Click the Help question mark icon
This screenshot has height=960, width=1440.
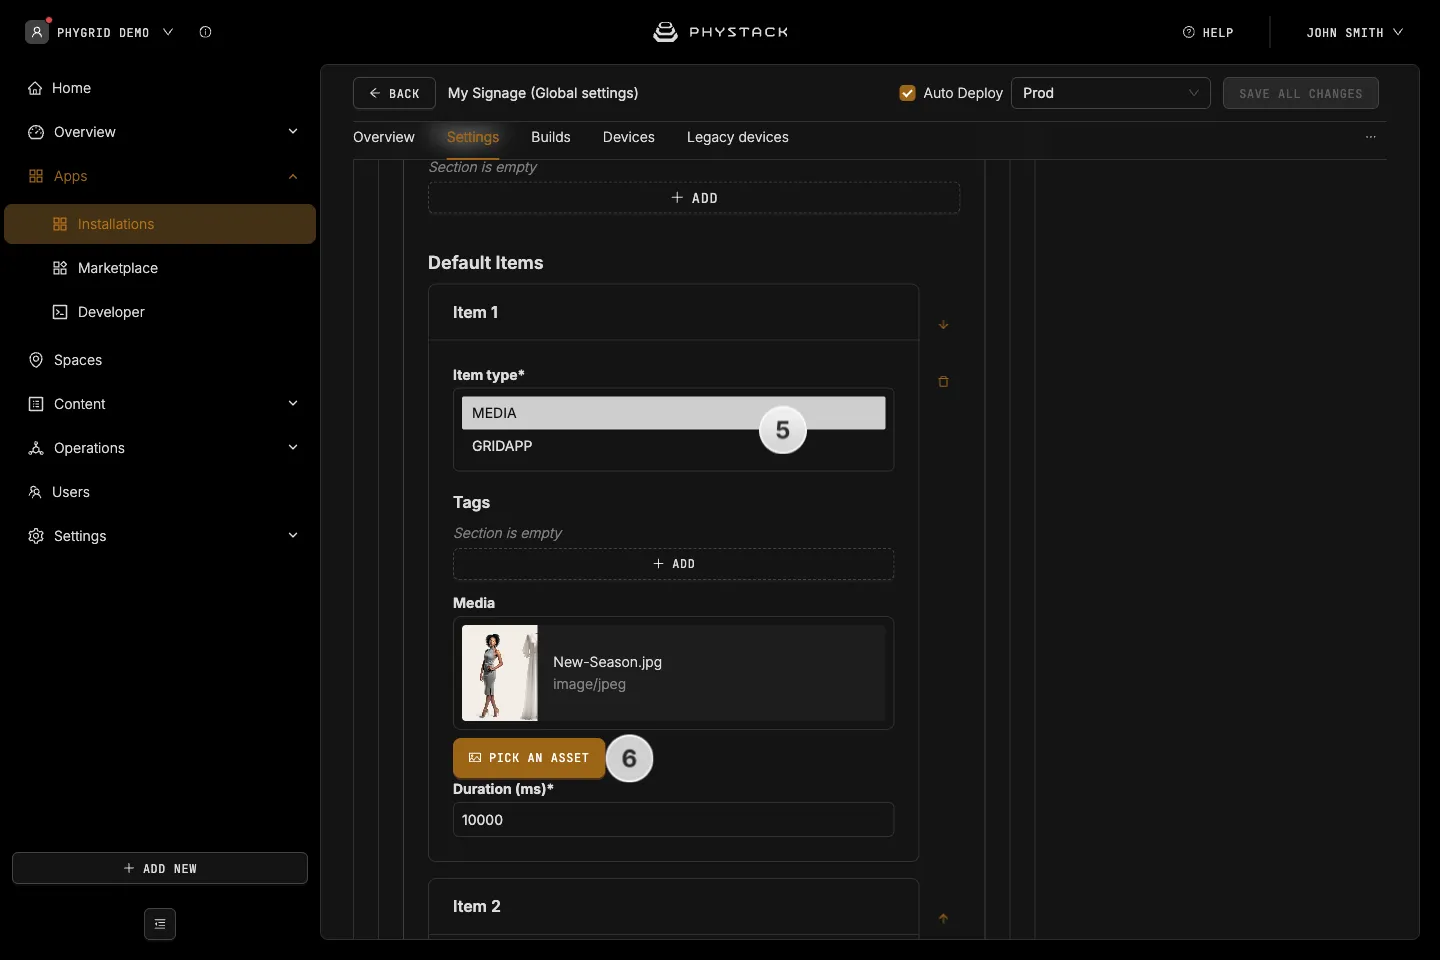[1189, 32]
